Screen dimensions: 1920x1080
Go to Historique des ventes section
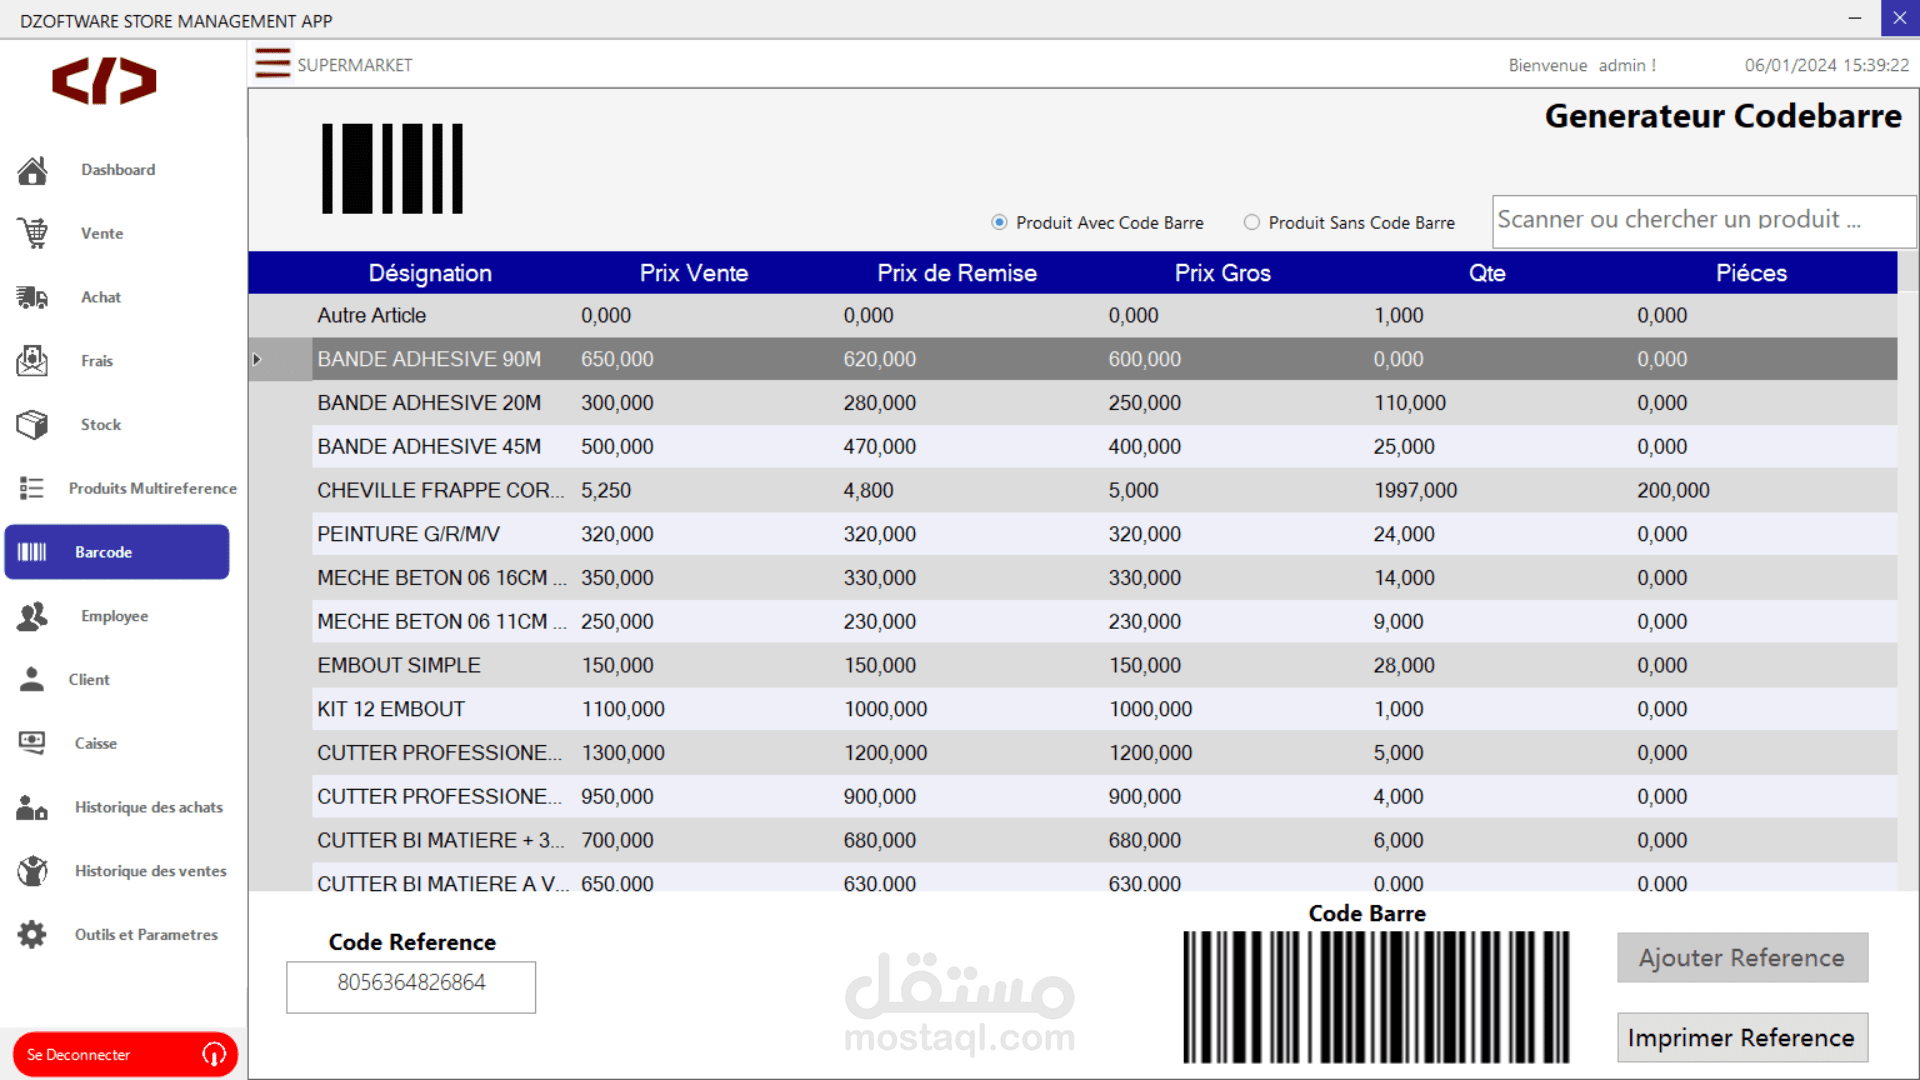tap(150, 871)
